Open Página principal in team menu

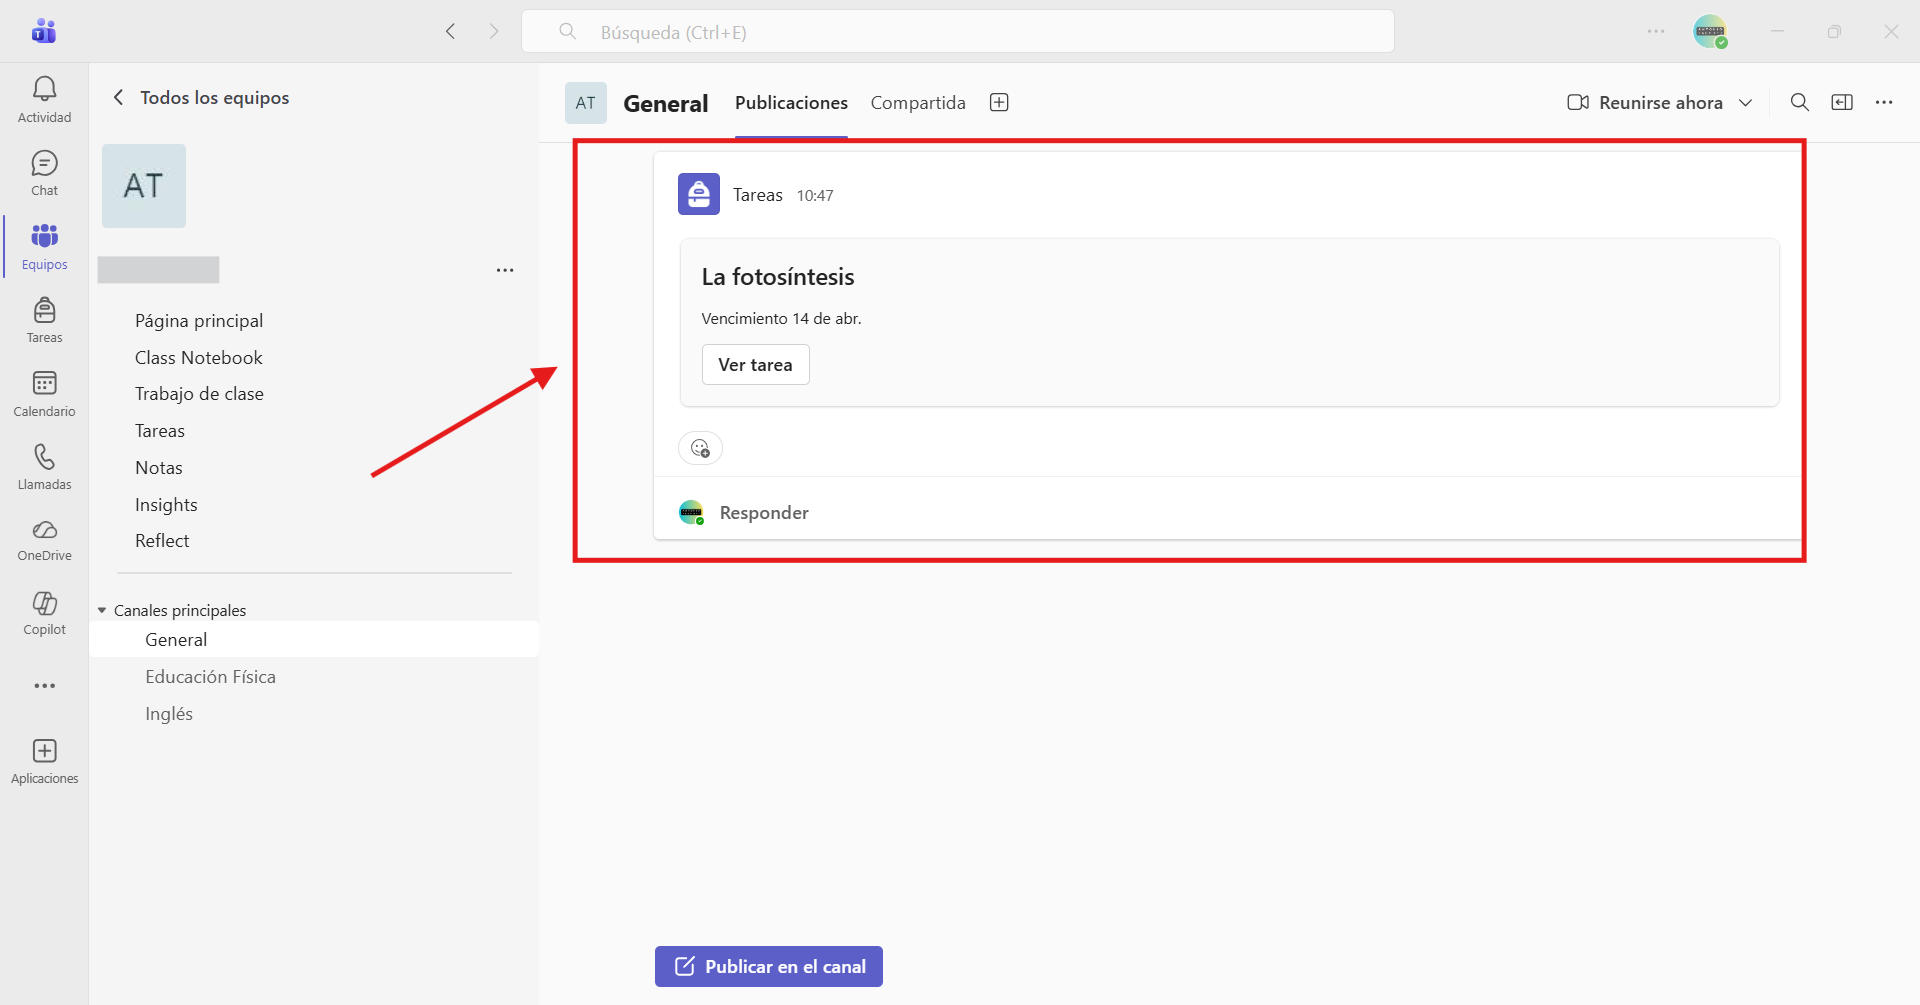point(199,321)
